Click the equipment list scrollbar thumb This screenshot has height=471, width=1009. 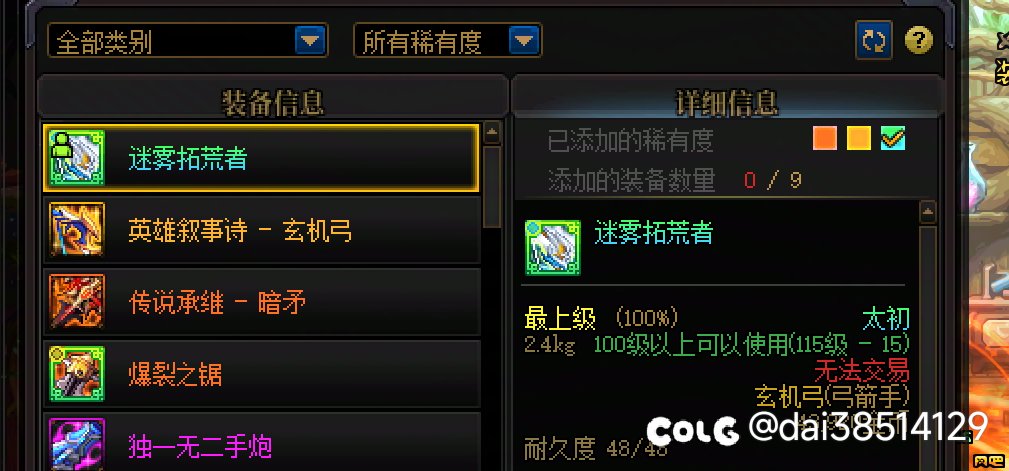(492, 187)
